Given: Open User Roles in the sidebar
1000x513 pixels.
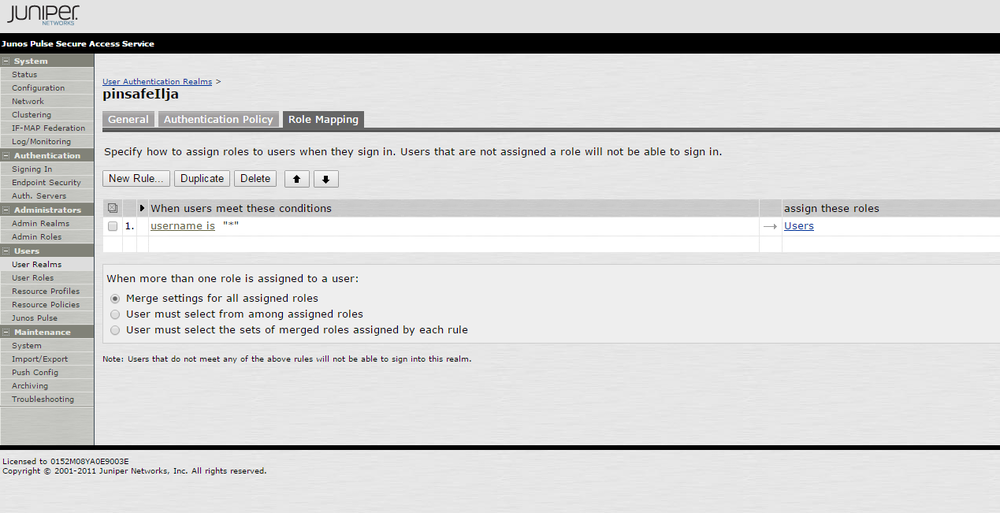Looking at the screenshot, I should coord(33,278).
